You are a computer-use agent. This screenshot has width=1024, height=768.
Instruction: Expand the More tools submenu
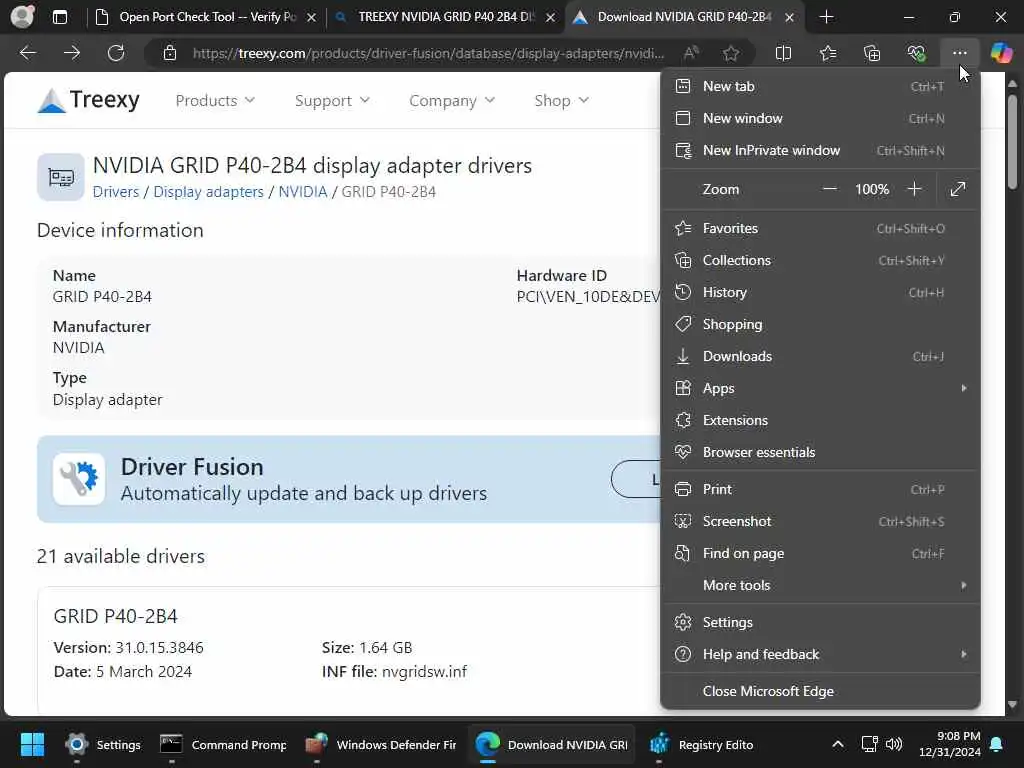[820, 585]
